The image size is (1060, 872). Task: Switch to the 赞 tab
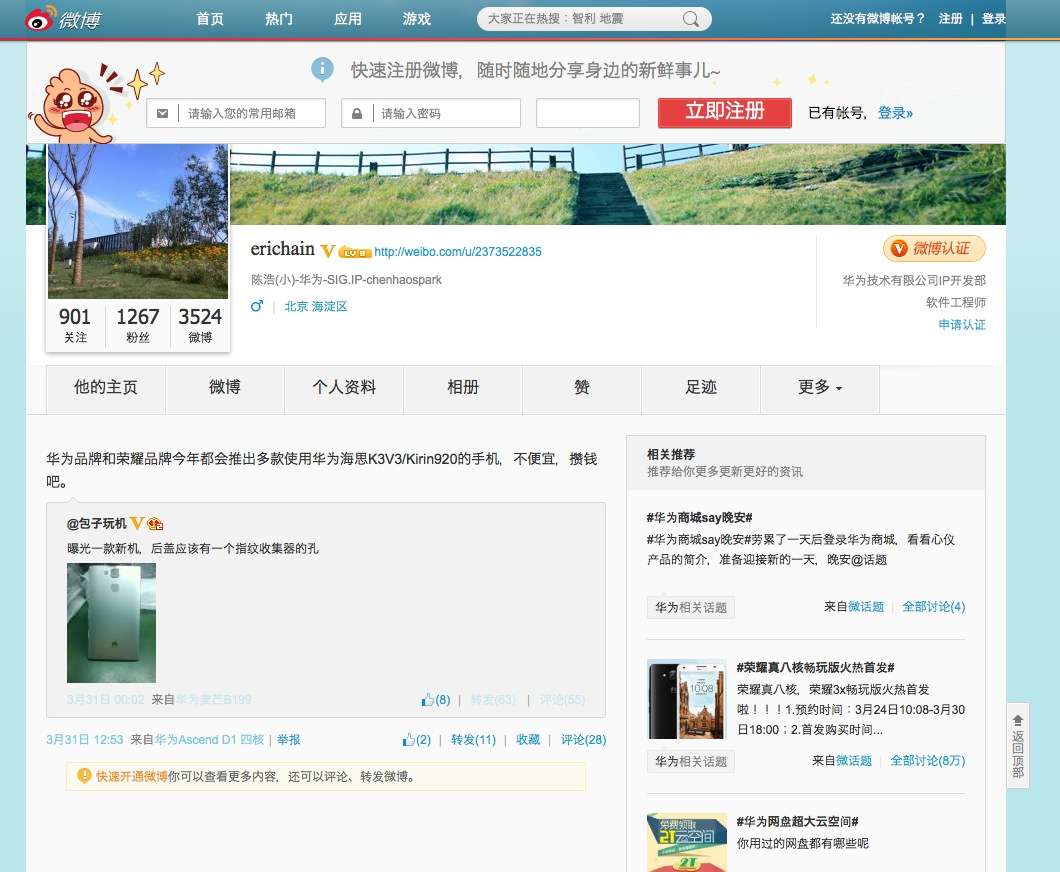(x=581, y=387)
